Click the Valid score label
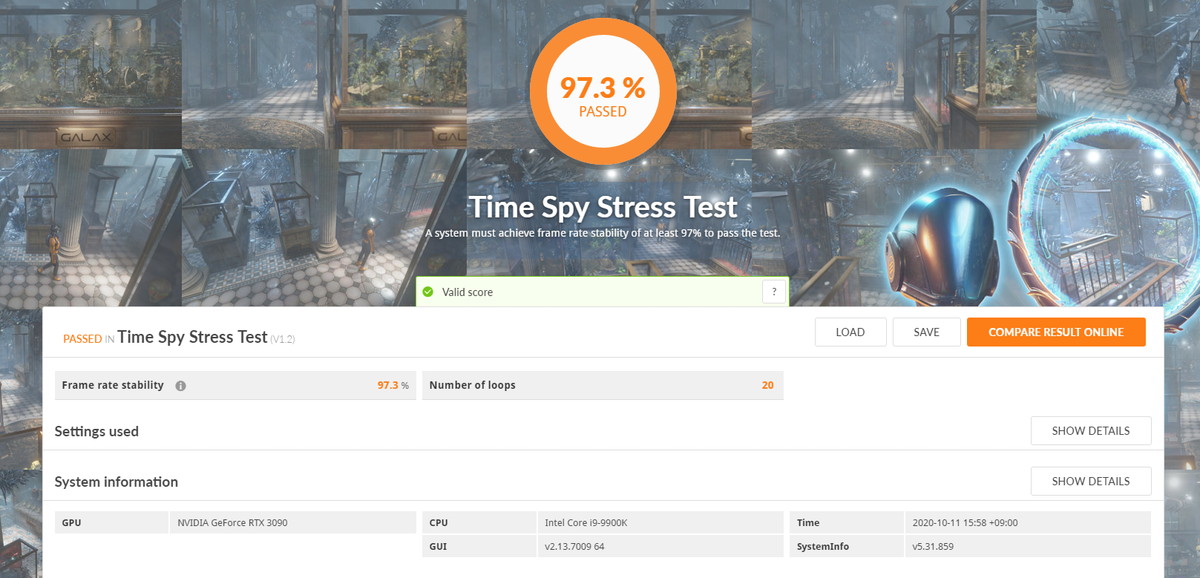This screenshot has width=1200, height=578. 468,292
